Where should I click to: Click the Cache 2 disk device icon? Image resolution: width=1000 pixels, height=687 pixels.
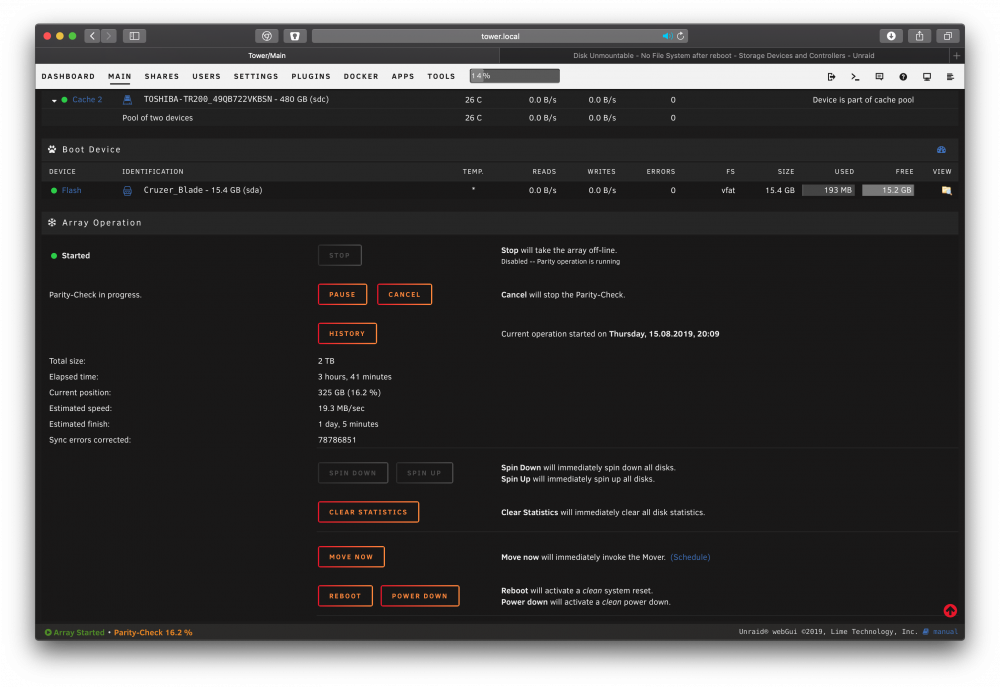click(128, 100)
